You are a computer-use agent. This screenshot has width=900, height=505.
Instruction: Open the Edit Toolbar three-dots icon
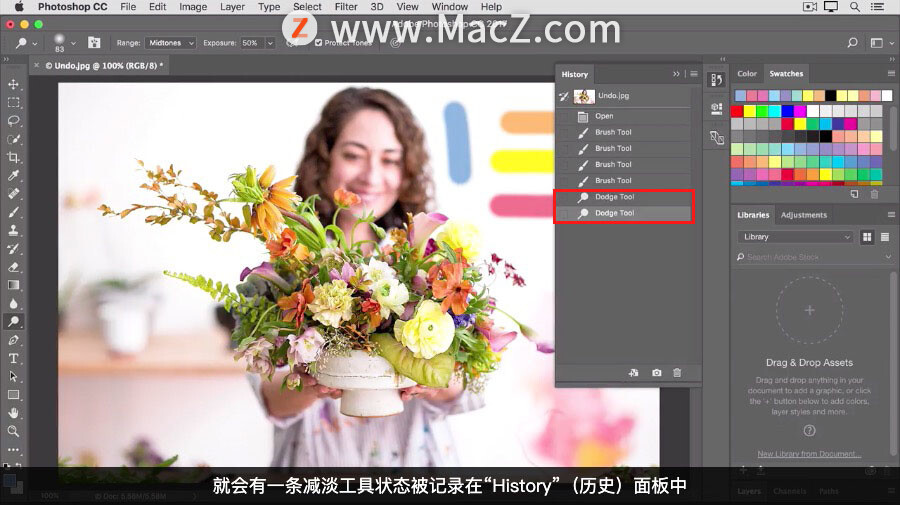coord(13,450)
